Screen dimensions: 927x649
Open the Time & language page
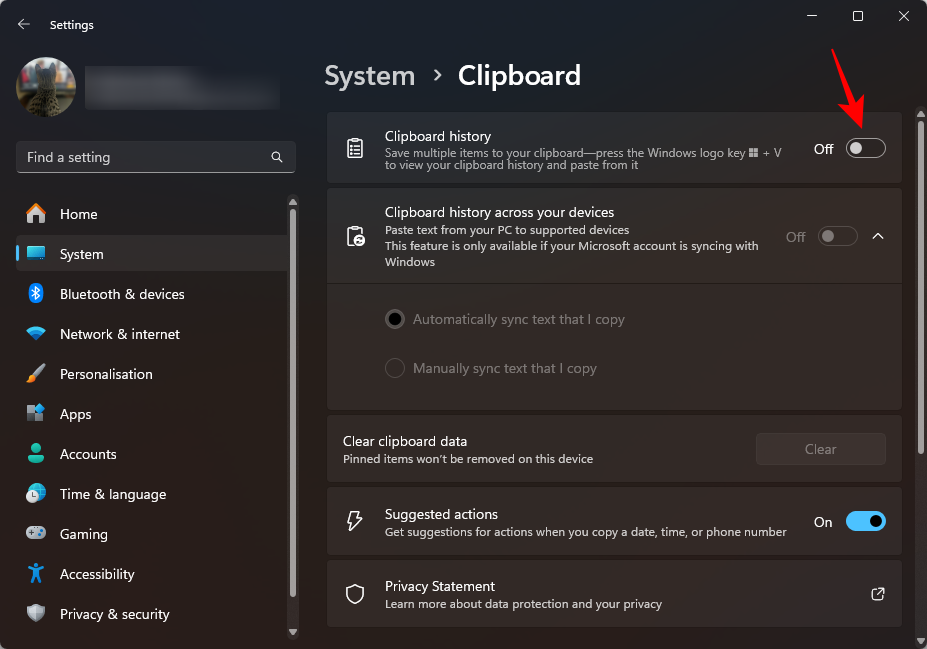[112, 494]
